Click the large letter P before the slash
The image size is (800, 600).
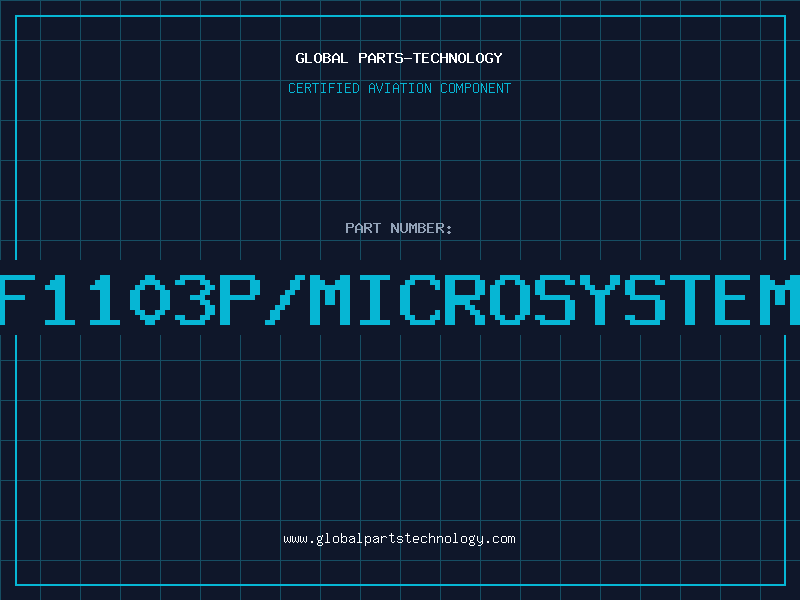[240, 300]
